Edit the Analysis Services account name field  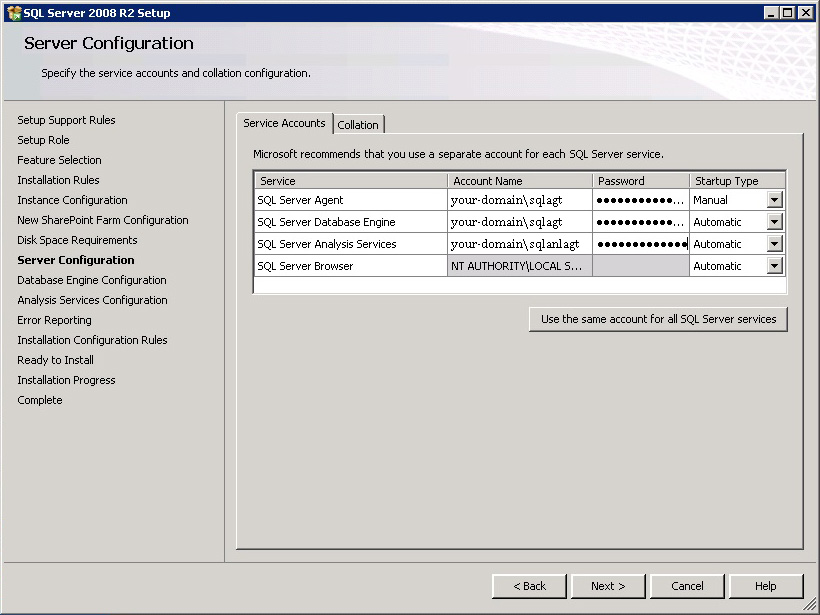pos(520,244)
